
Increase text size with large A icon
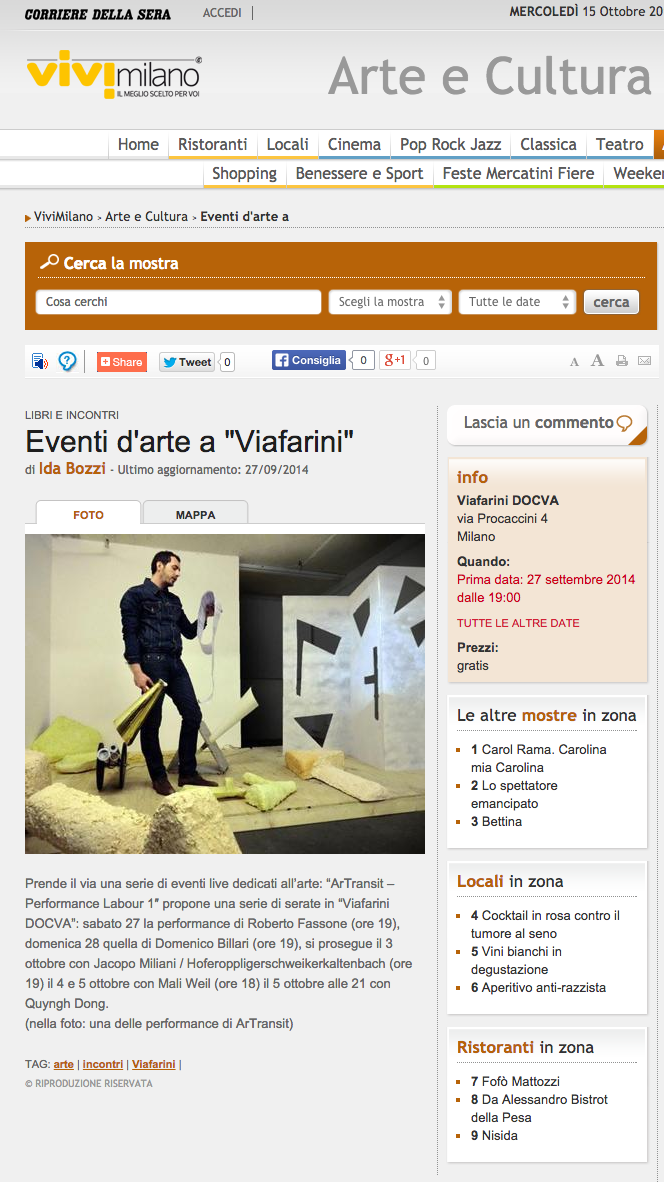597,360
